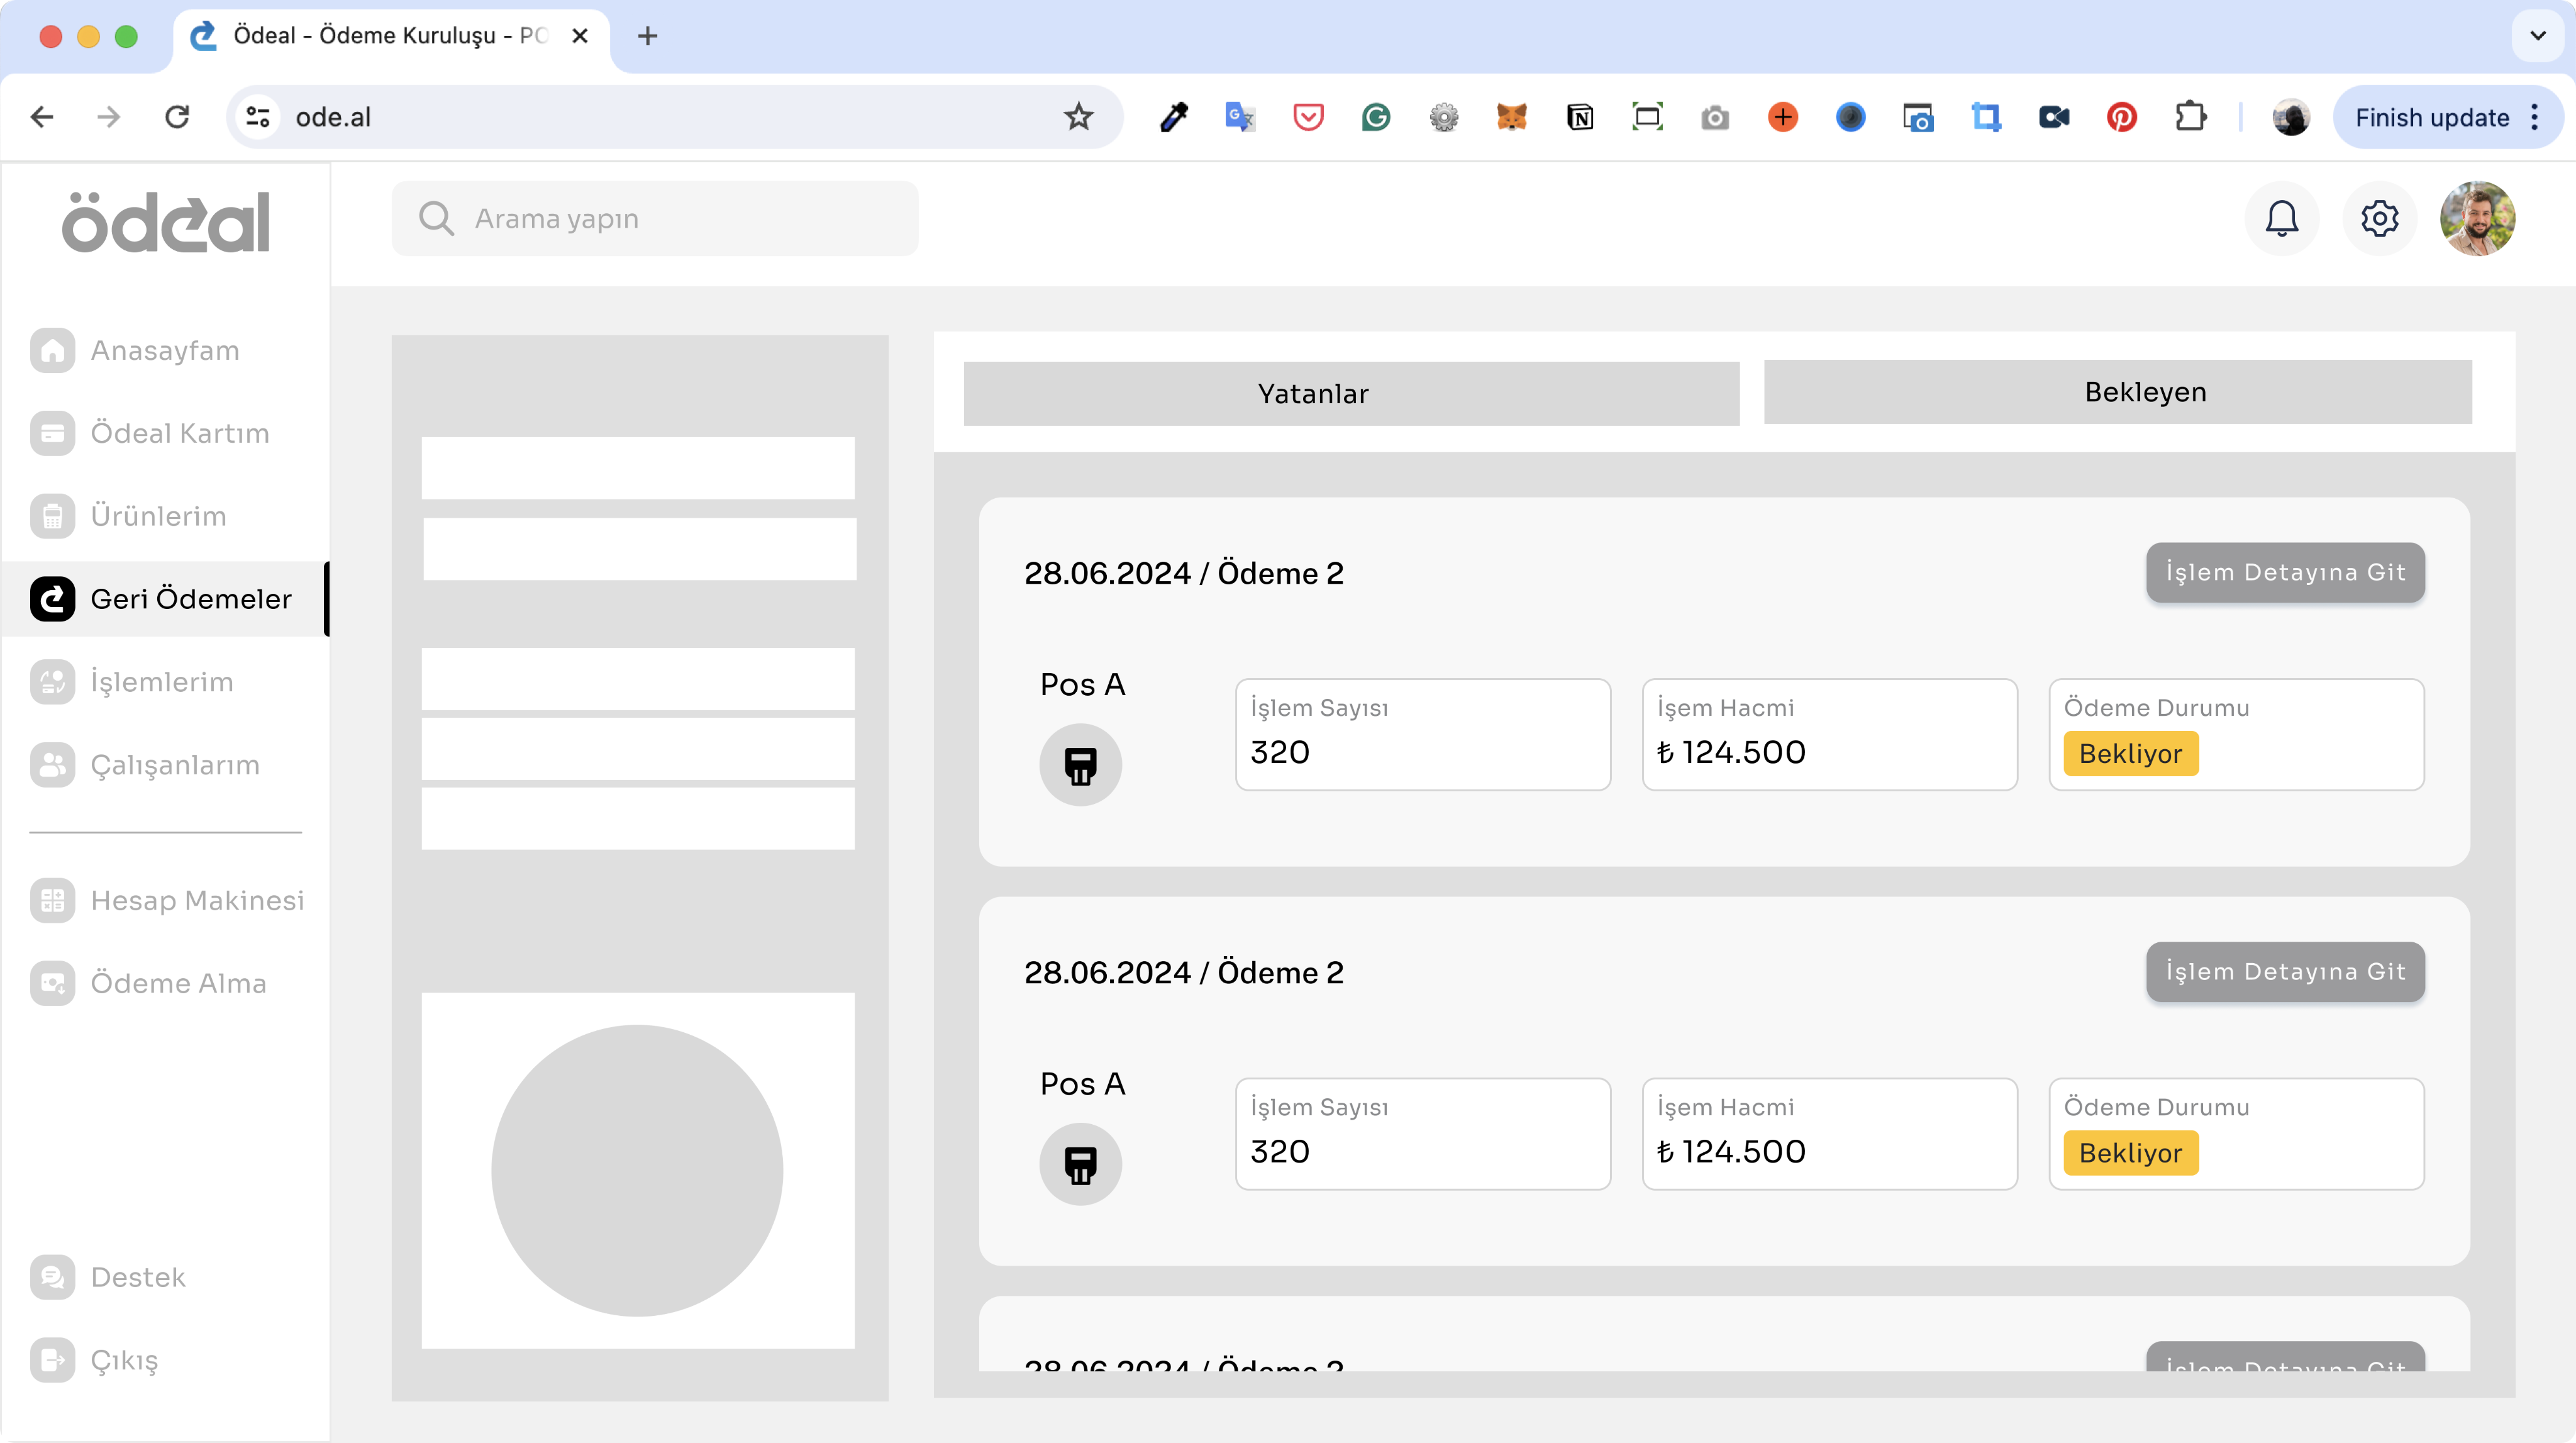The width and height of the screenshot is (2576, 1443).
Task: Go back with browser back arrow
Action: (x=42, y=117)
